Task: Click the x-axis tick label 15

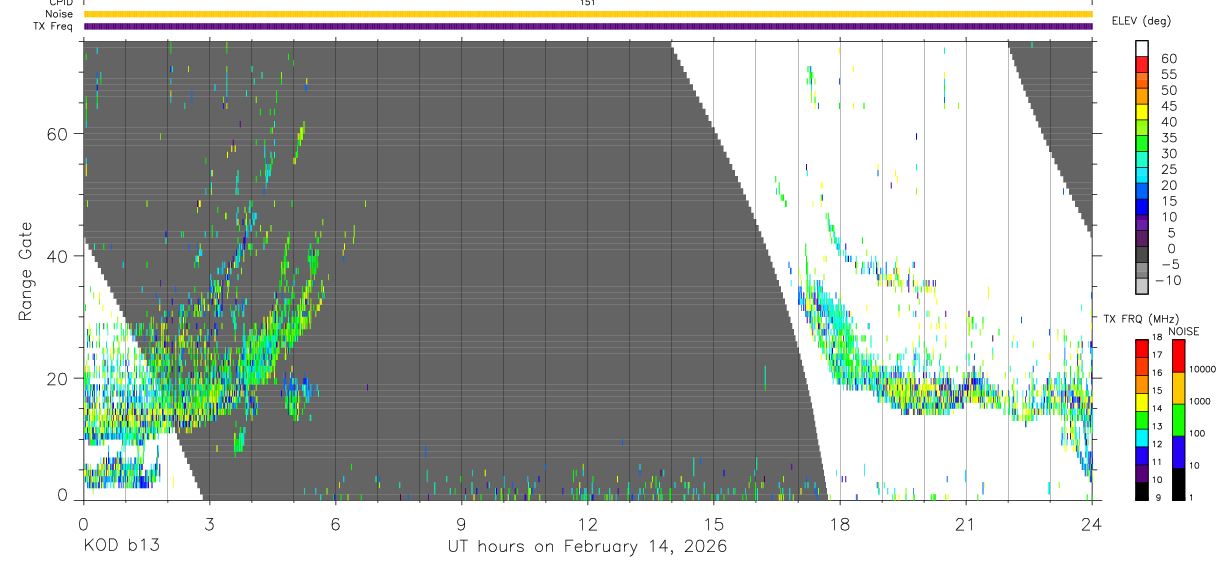Action: [713, 523]
